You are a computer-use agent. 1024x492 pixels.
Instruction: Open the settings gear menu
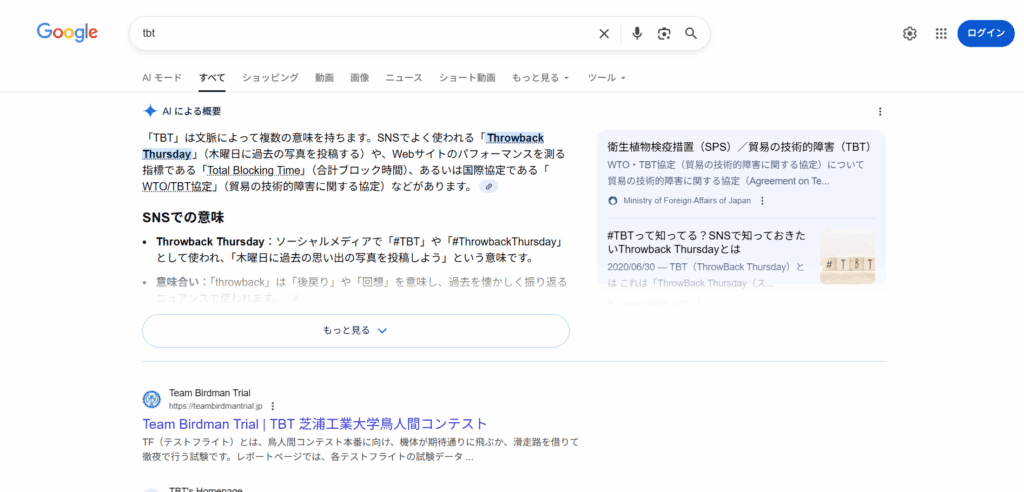[909, 33]
